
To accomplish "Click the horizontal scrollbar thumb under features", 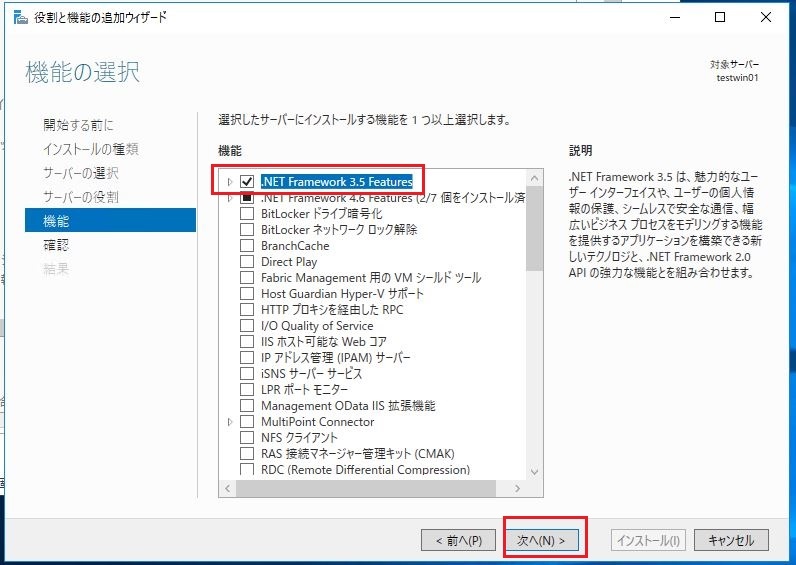I will pos(366,488).
